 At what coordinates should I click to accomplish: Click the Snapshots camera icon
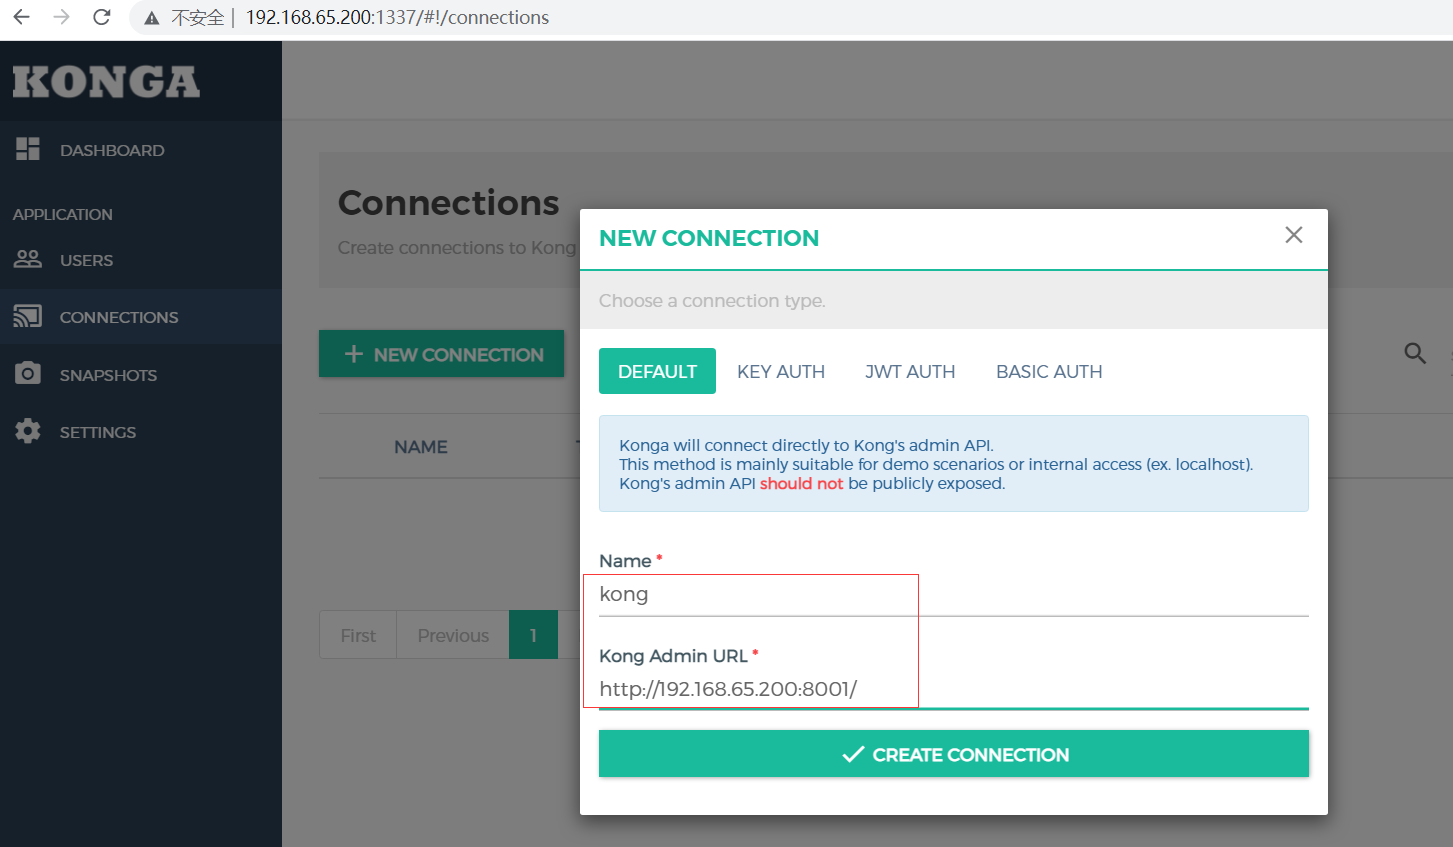28,373
